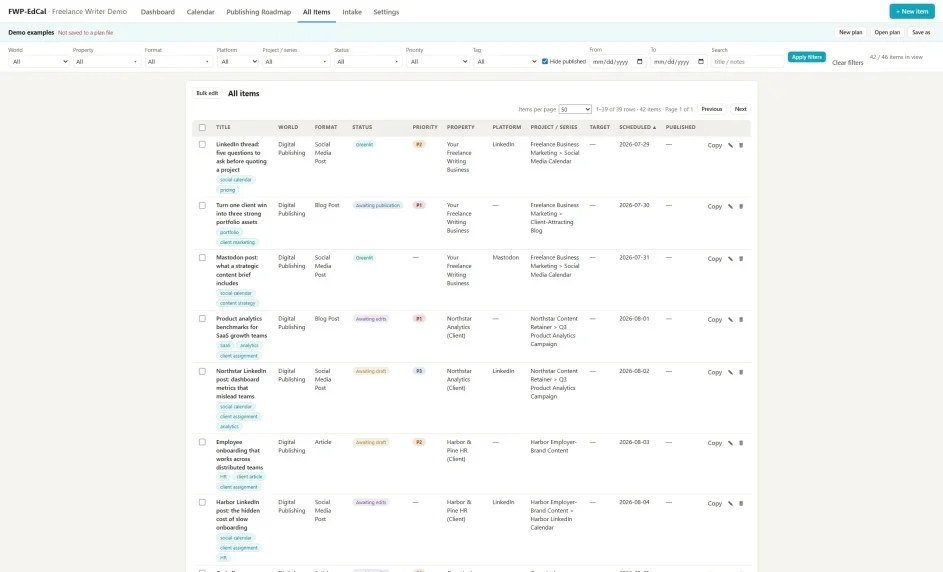The width and height of the screenshot is (943, 572).
Task: Open the Priority filter dropdown
Action: point(437,61)
